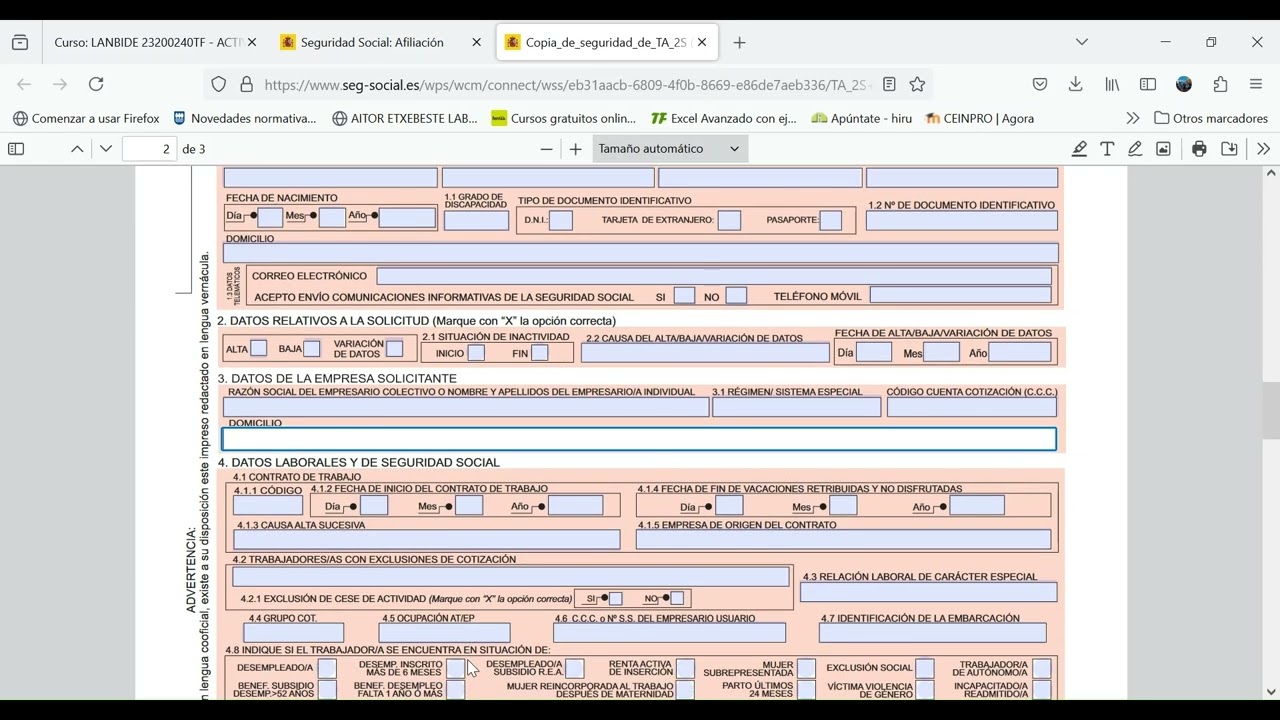Open Firefox application menu
1280x720 pixels.
coord(1256,84)
